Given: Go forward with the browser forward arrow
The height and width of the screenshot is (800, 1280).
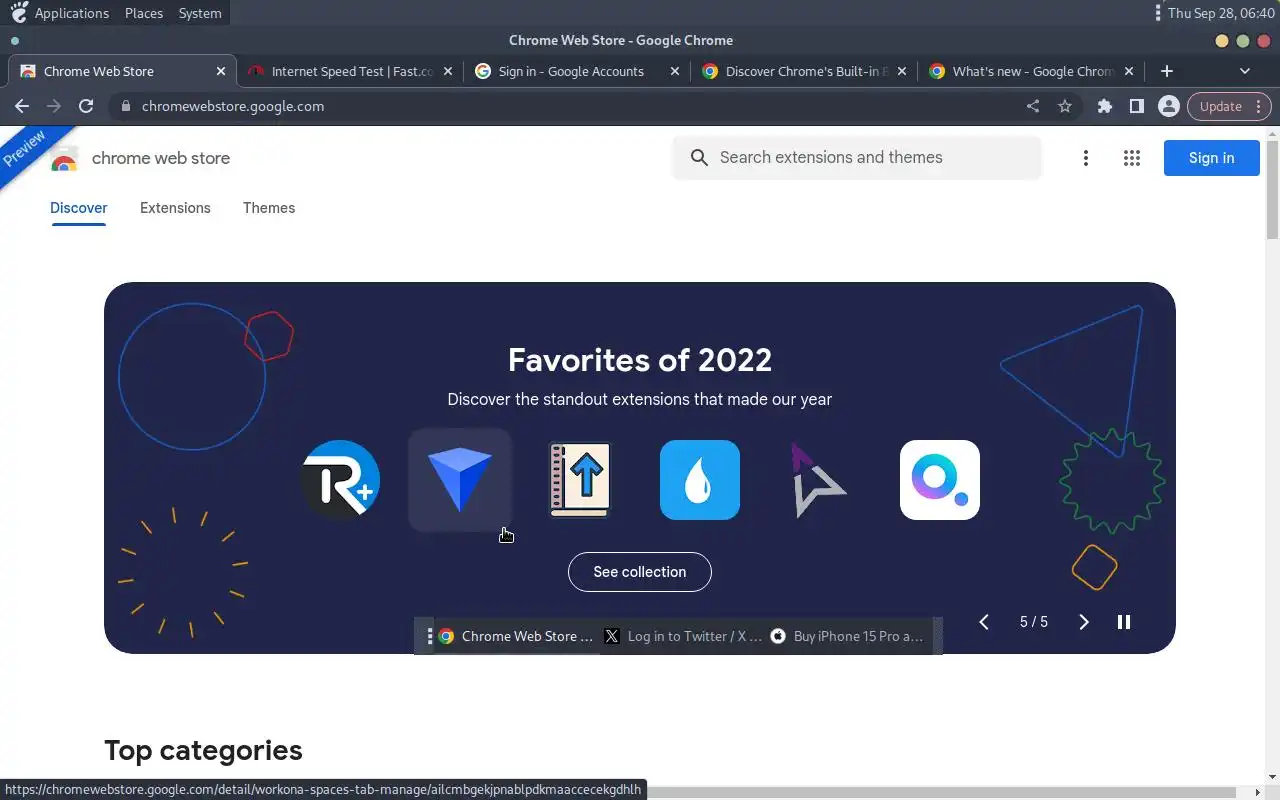Looking at the screenshot, I should click(54, 106).
